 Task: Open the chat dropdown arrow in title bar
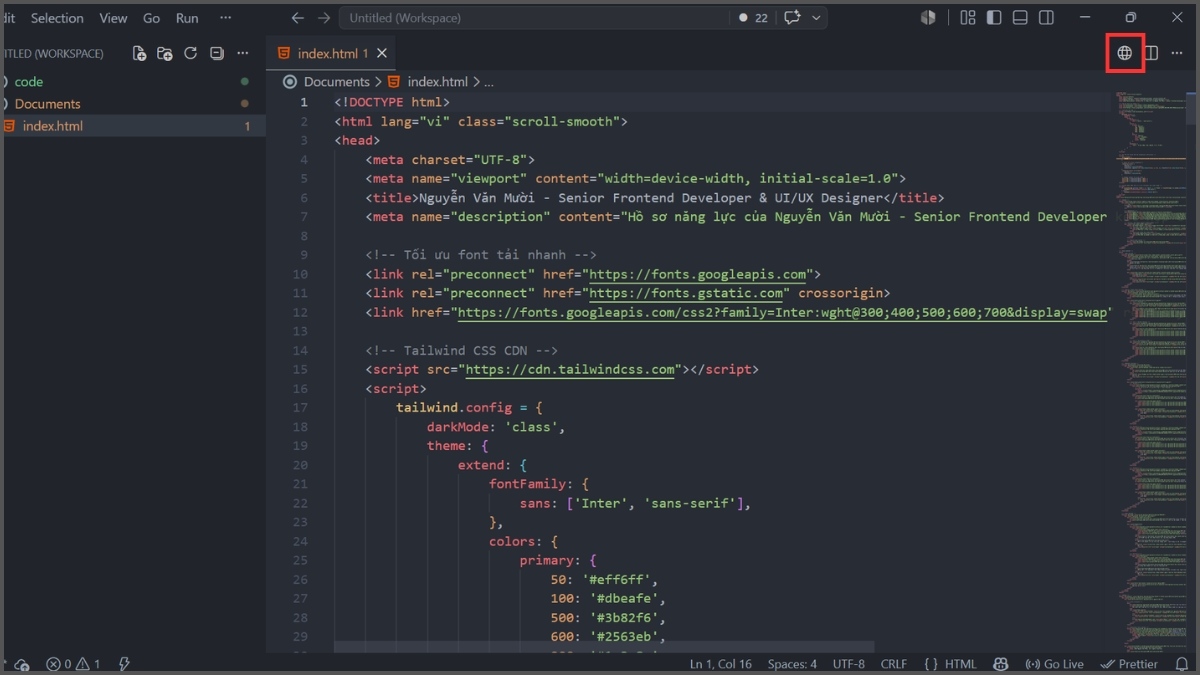[816, 18]
